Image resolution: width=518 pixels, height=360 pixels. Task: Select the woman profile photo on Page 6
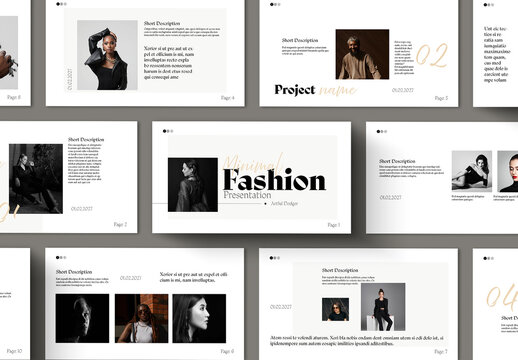(x=199, y=318)
